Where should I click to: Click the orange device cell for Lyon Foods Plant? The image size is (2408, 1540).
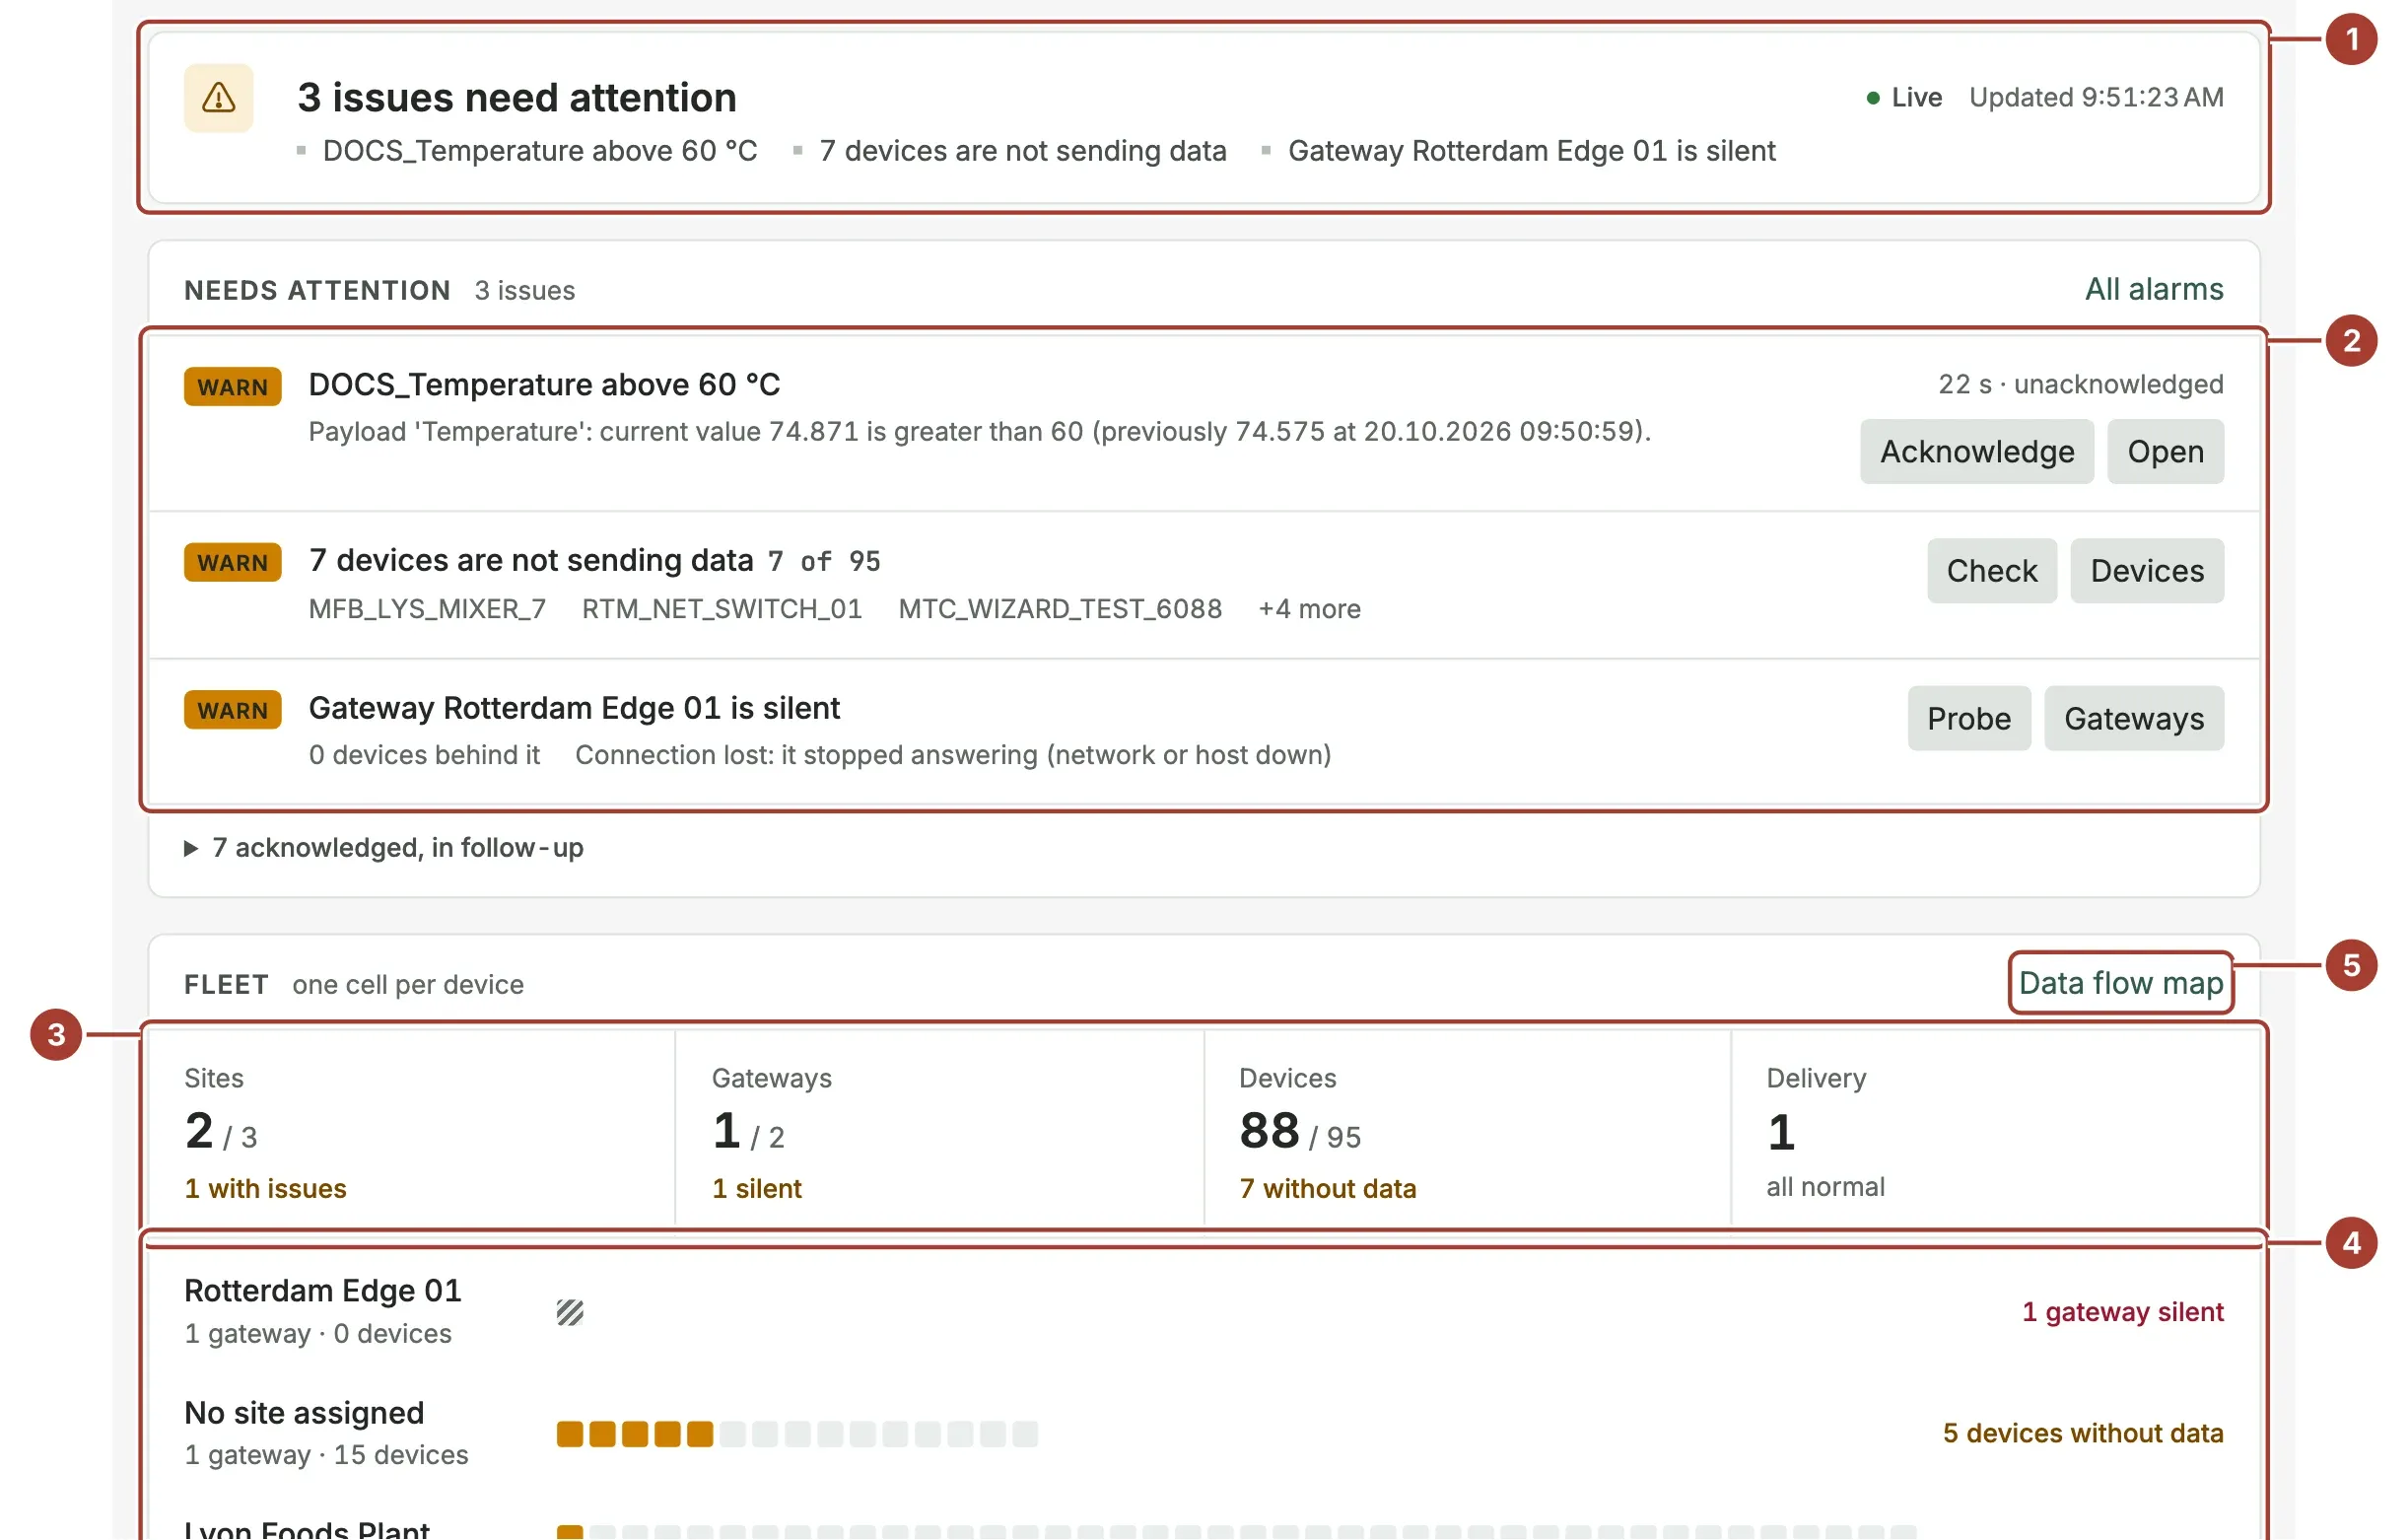click(570, 1532)
